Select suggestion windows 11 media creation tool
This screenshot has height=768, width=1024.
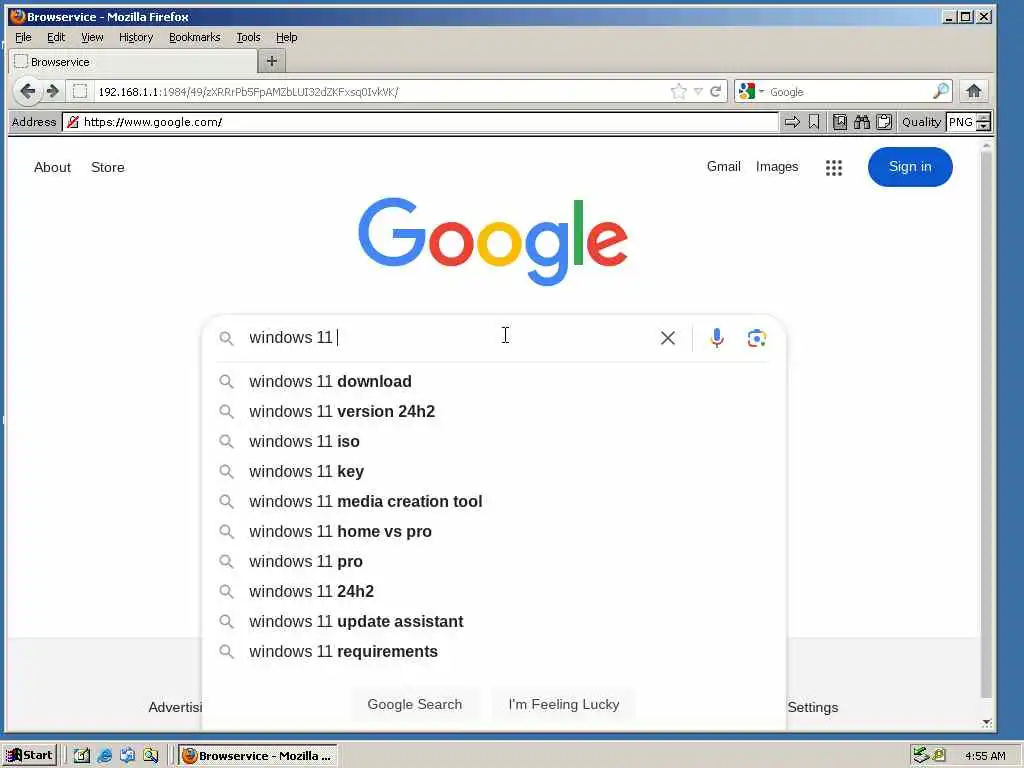(494, 502)
